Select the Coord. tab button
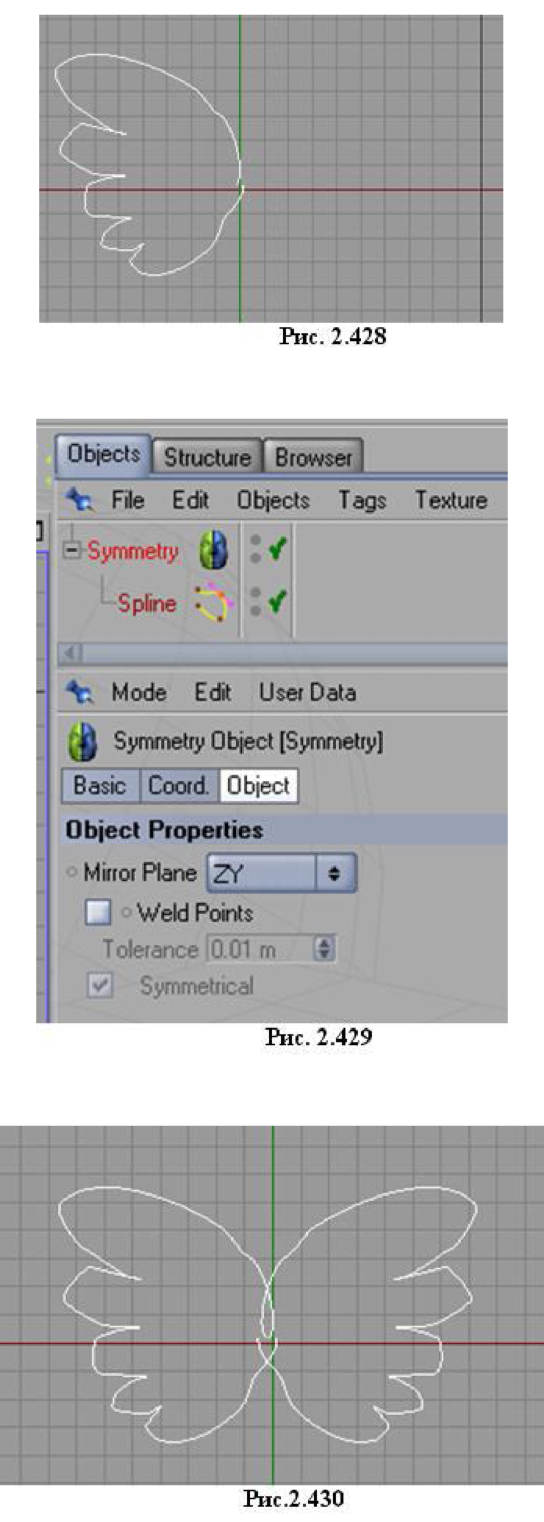Screen dimensions: 544x1522 point(179,786)
